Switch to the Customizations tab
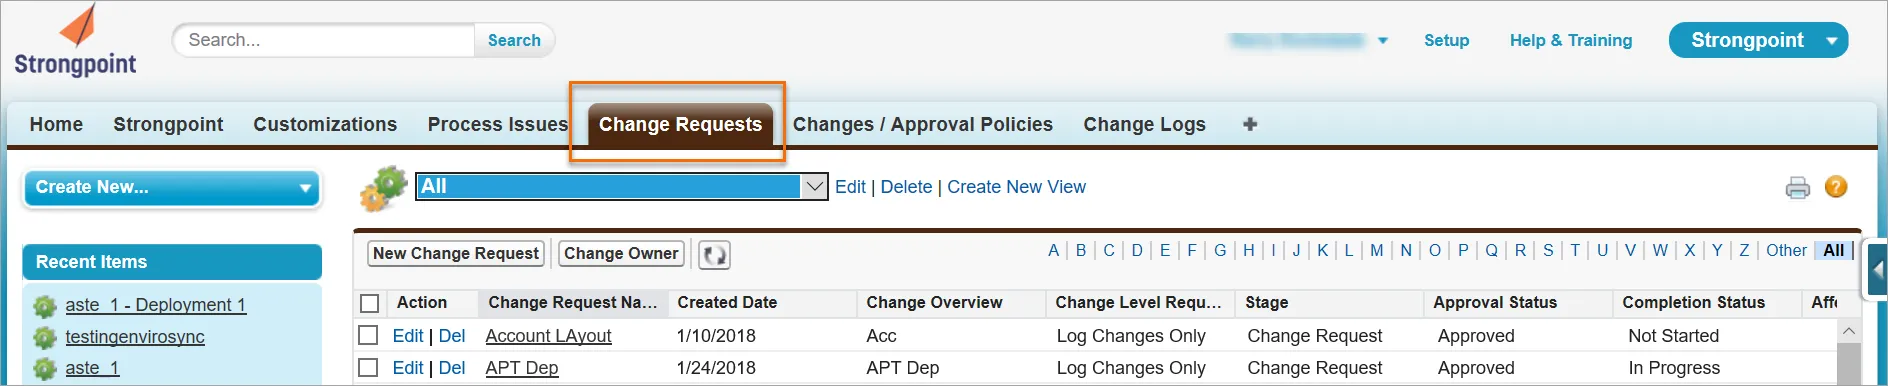The width and height of the screenshot is (1888, 386). click(325, 124)
